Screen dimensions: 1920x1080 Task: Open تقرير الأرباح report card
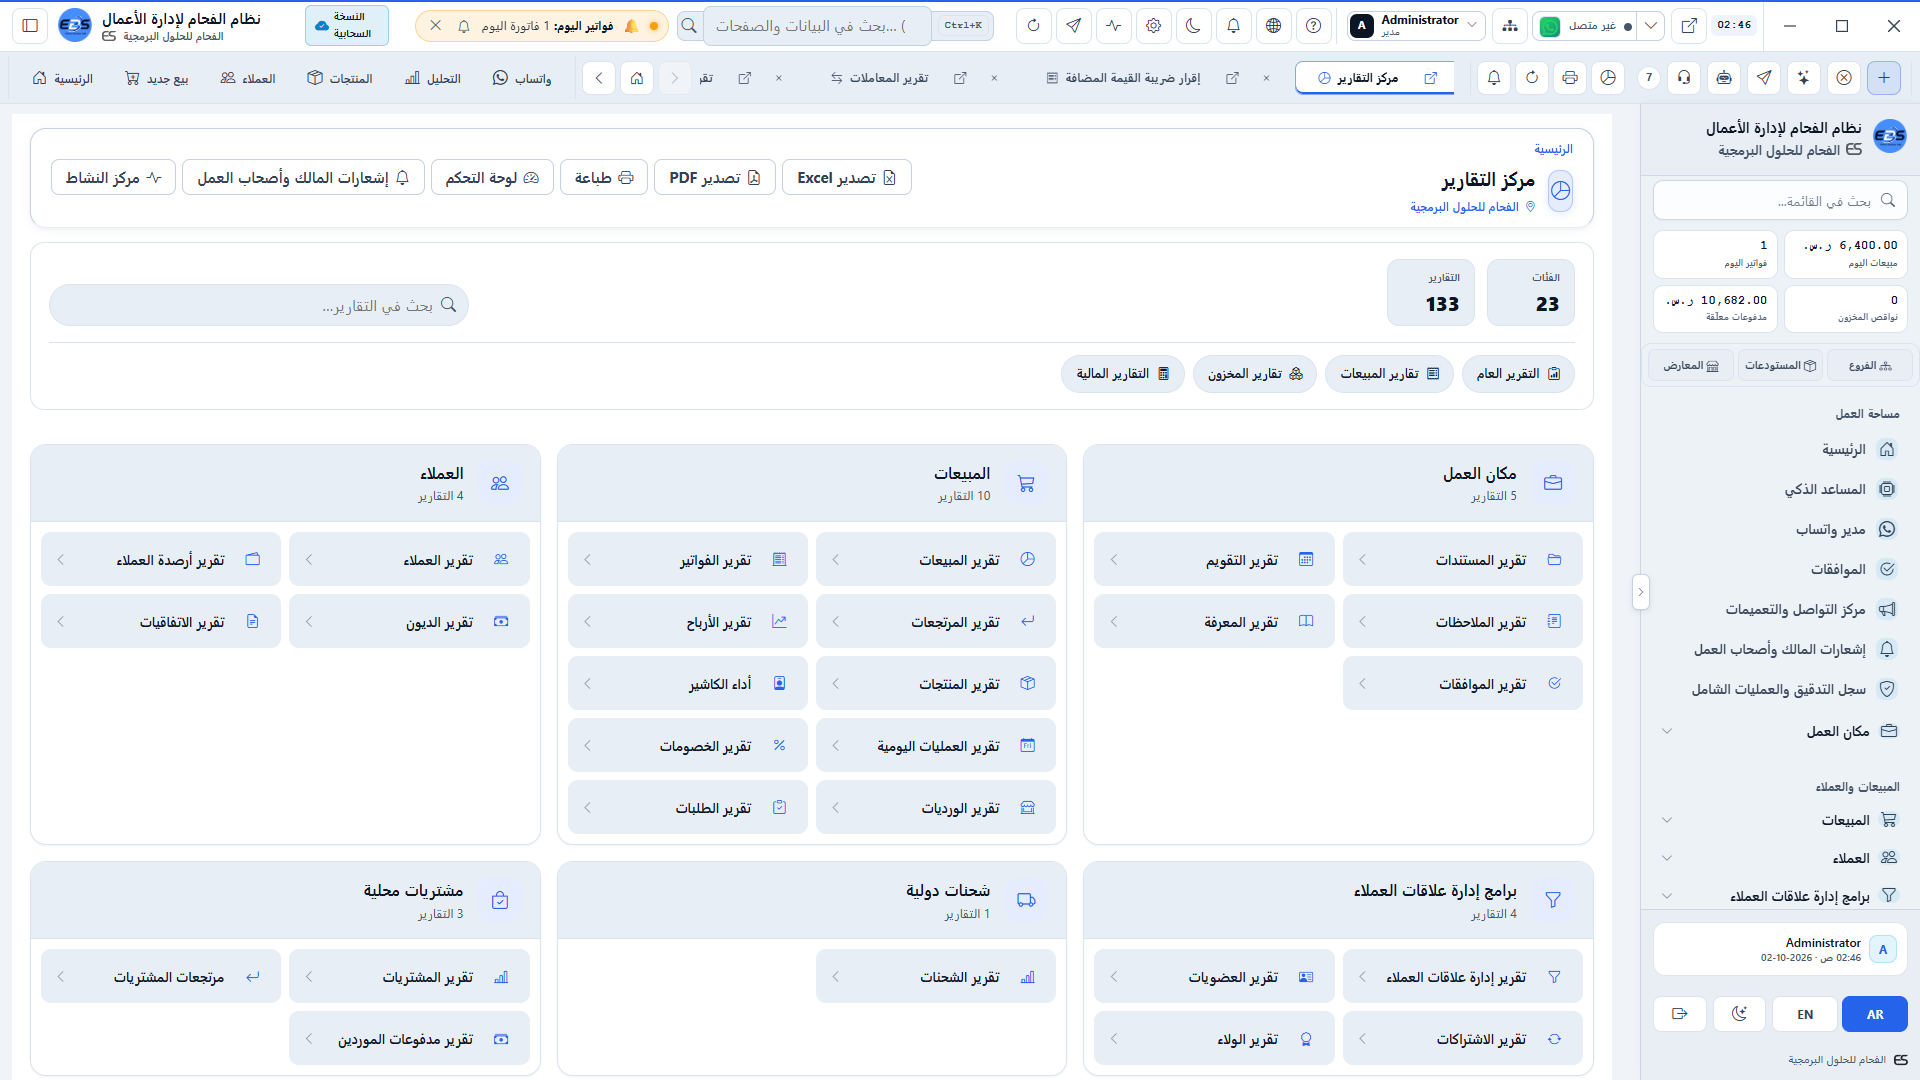click(x=688, y=622)
